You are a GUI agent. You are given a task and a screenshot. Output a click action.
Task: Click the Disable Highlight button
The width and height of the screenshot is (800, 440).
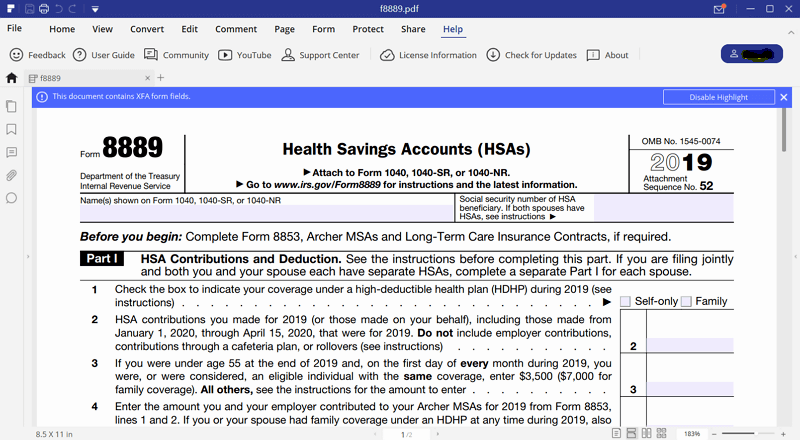pos(718,97)
